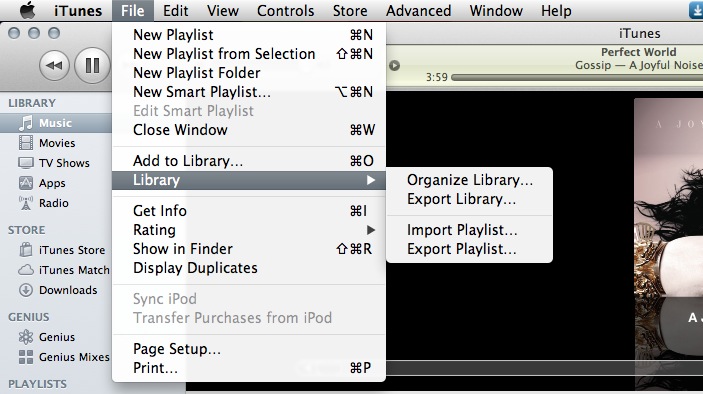703x394 pixels.
Task: Click elapsed time 3:59
Action: coord(437,77)
